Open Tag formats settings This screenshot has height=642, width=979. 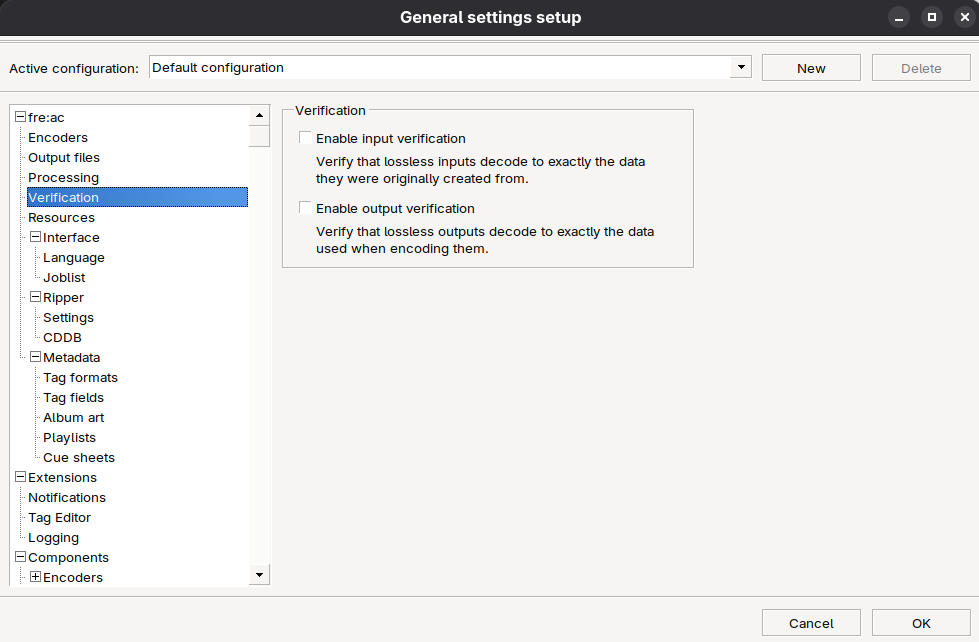pyautogui.click(x=80, y=378)
